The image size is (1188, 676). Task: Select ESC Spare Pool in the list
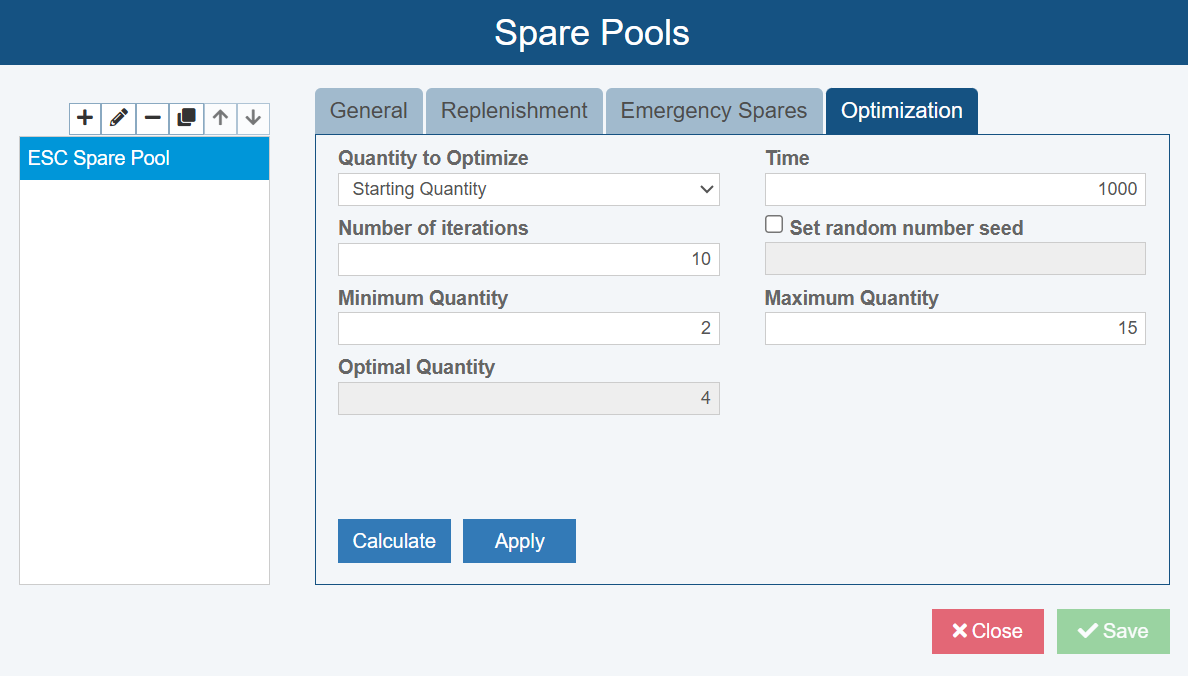coord(144,158)
